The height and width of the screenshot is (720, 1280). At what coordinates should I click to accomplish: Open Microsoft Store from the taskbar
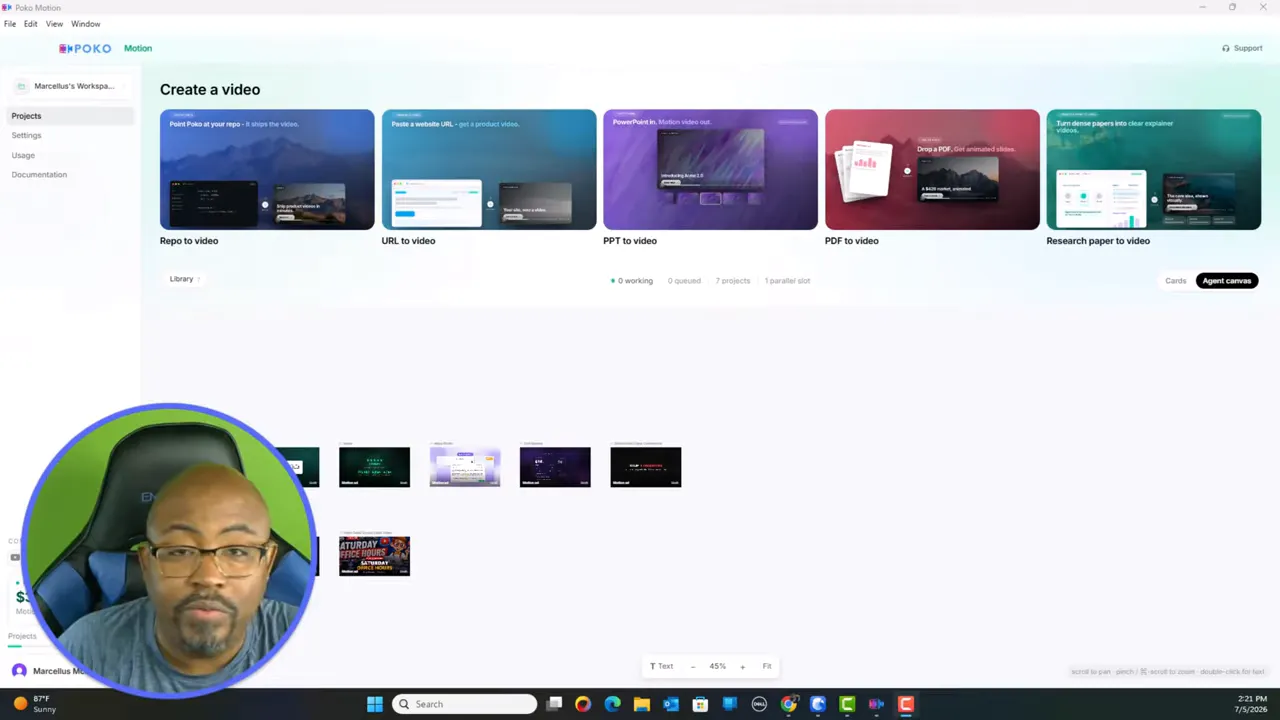coord(700,704)
